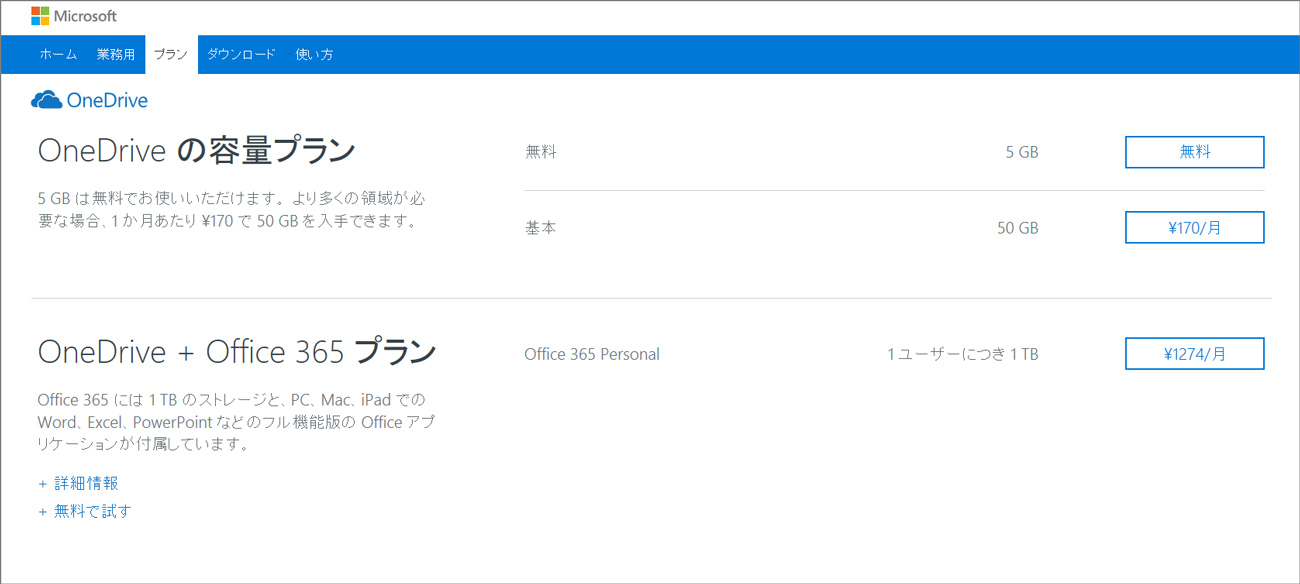This screenshot has width=1300, height=584.
Task: Click the paragraph starting 'Office 365 には 1 TB'
Action: point(237,421)
